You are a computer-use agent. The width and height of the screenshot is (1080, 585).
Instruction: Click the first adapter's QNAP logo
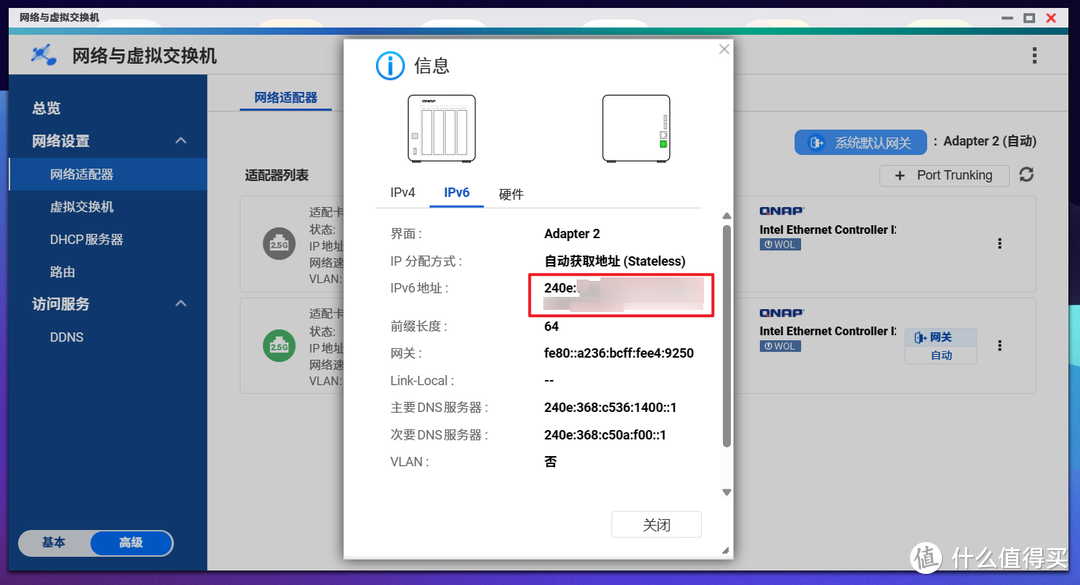point(782,211)
